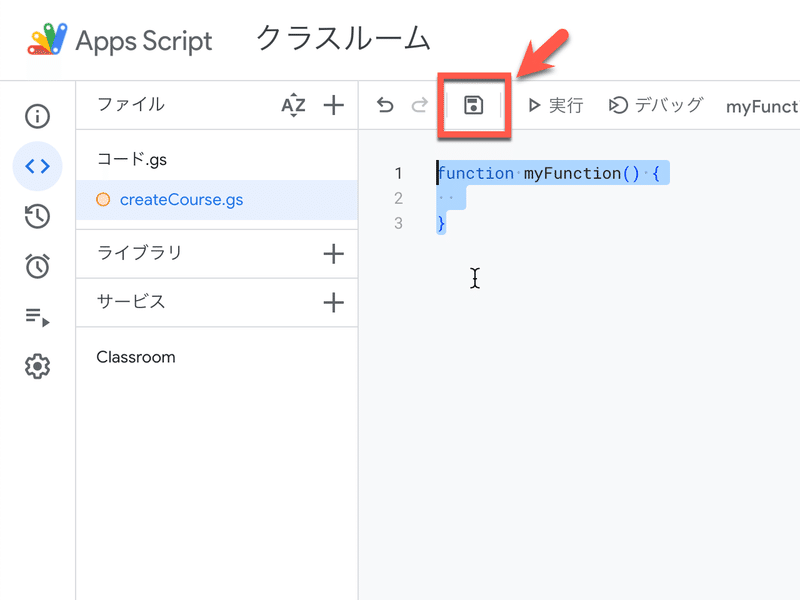Open the Executions log list icon
The height and width of the screenshot is (600, 800).
coord(37,316)
